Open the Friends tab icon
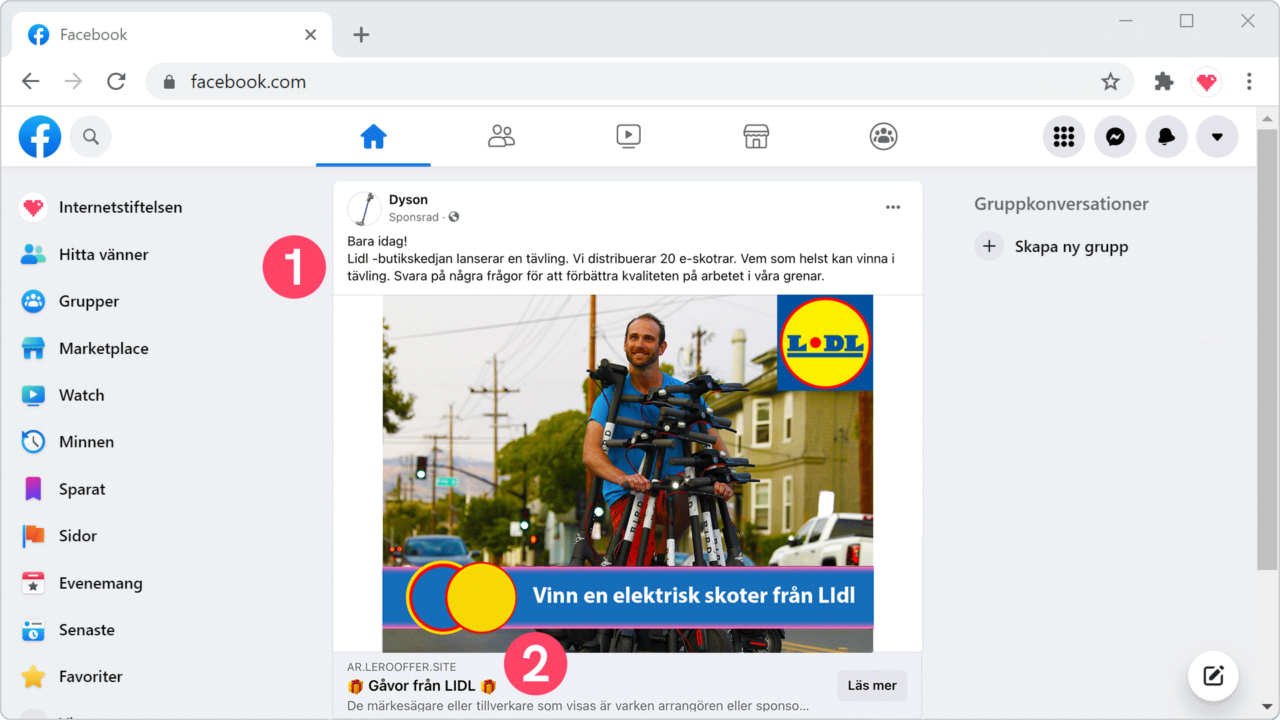The image size is (1280, 720). [x=501, y=137]
